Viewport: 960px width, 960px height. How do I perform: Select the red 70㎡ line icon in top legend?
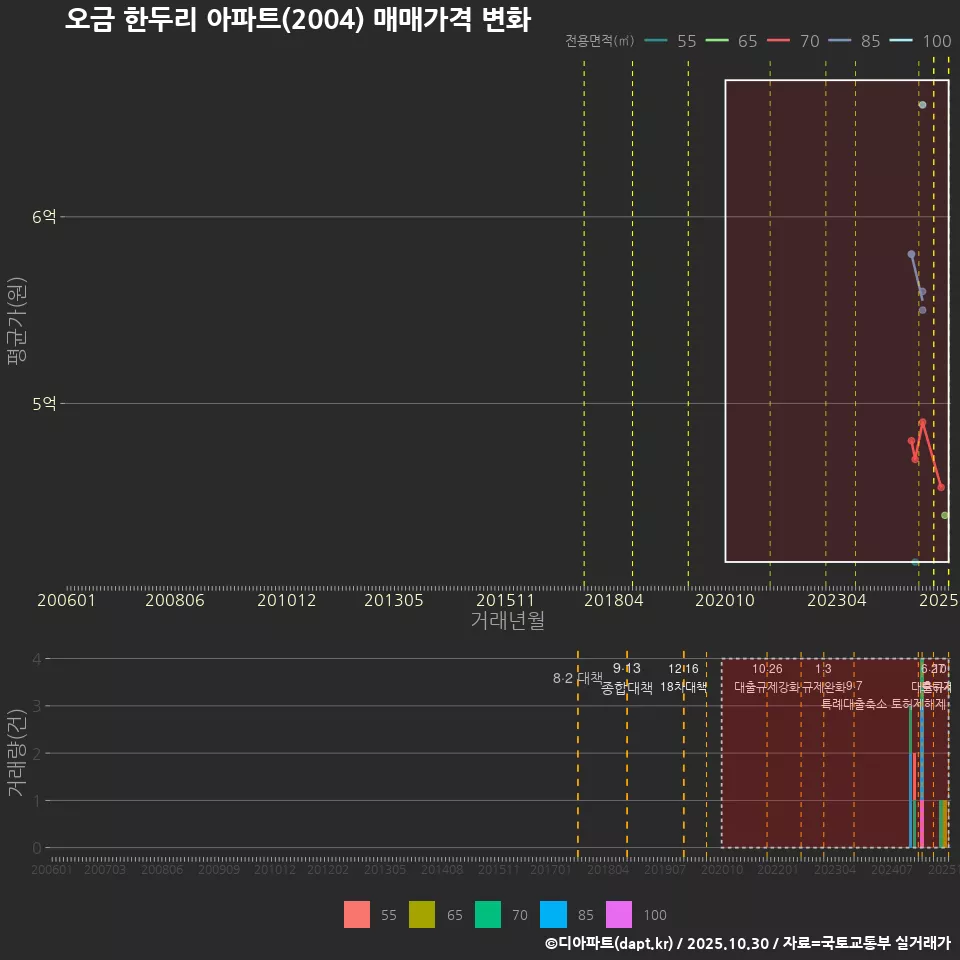click(x=778, y=42)
